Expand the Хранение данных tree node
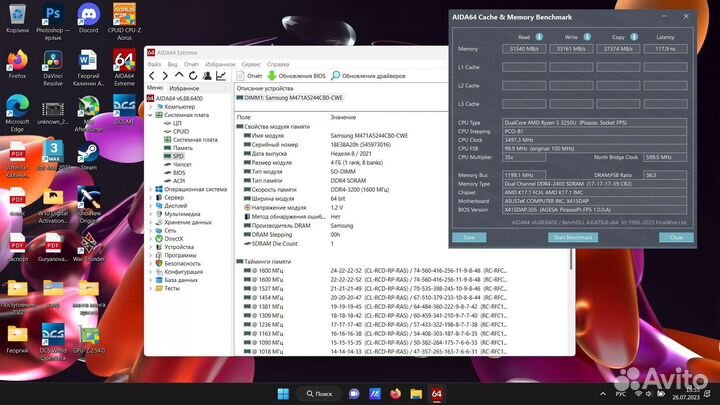The height and width of the screenshot is (405, 720). point(150,222)
